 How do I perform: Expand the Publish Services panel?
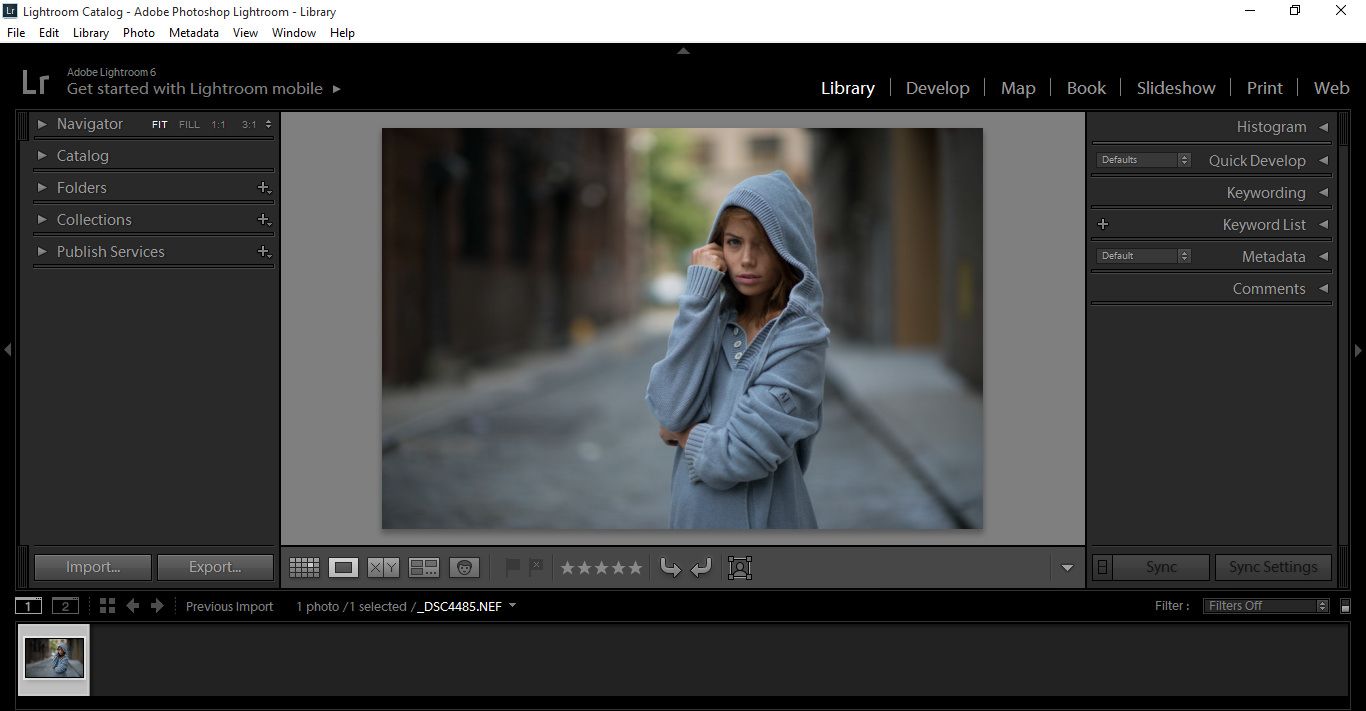click(x=42, y=252)
